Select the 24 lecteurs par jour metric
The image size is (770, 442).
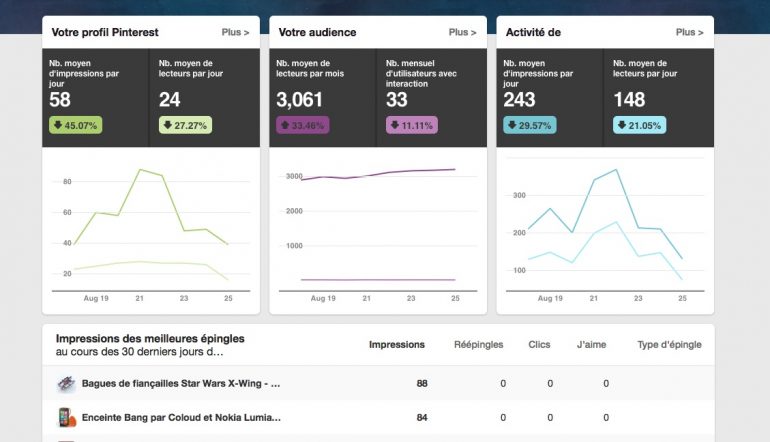(170, 100)
